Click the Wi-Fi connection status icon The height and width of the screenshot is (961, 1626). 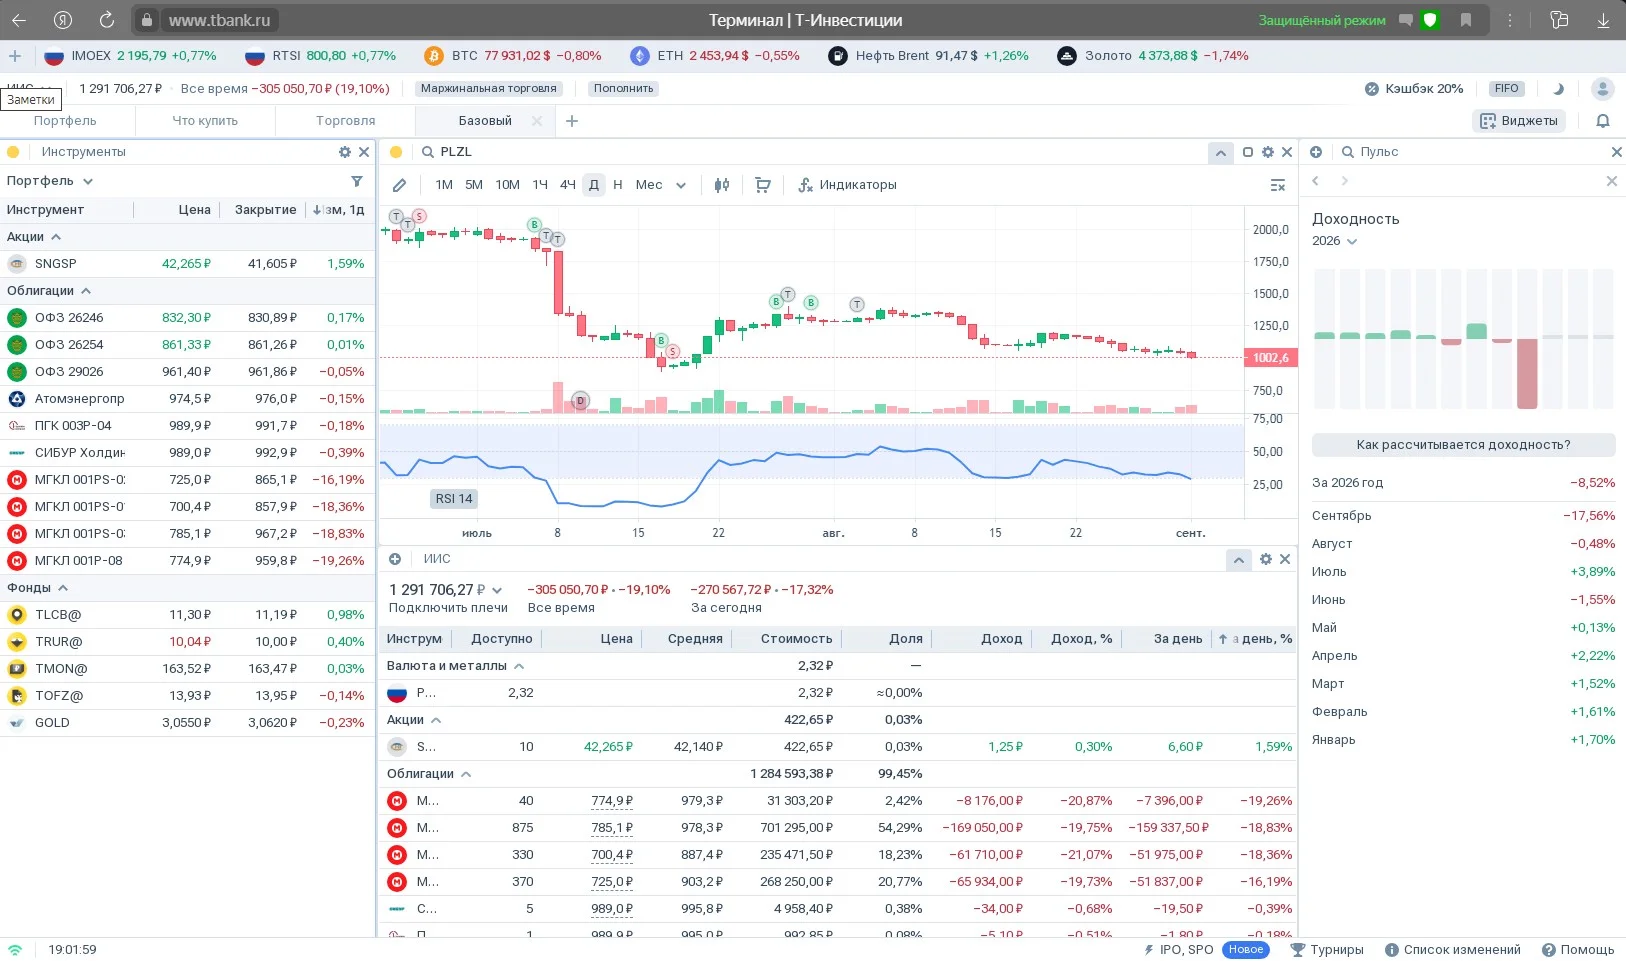click(x=15, y=949)
